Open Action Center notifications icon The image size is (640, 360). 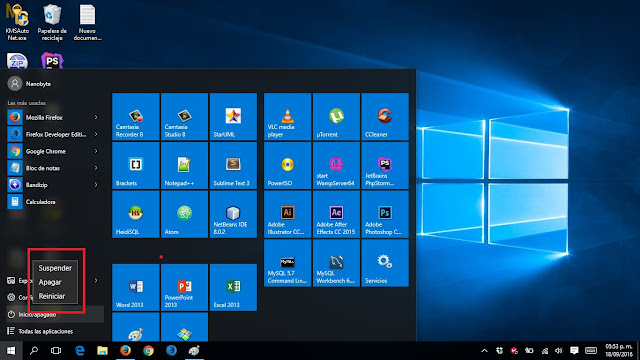click(x=574, y=351)
